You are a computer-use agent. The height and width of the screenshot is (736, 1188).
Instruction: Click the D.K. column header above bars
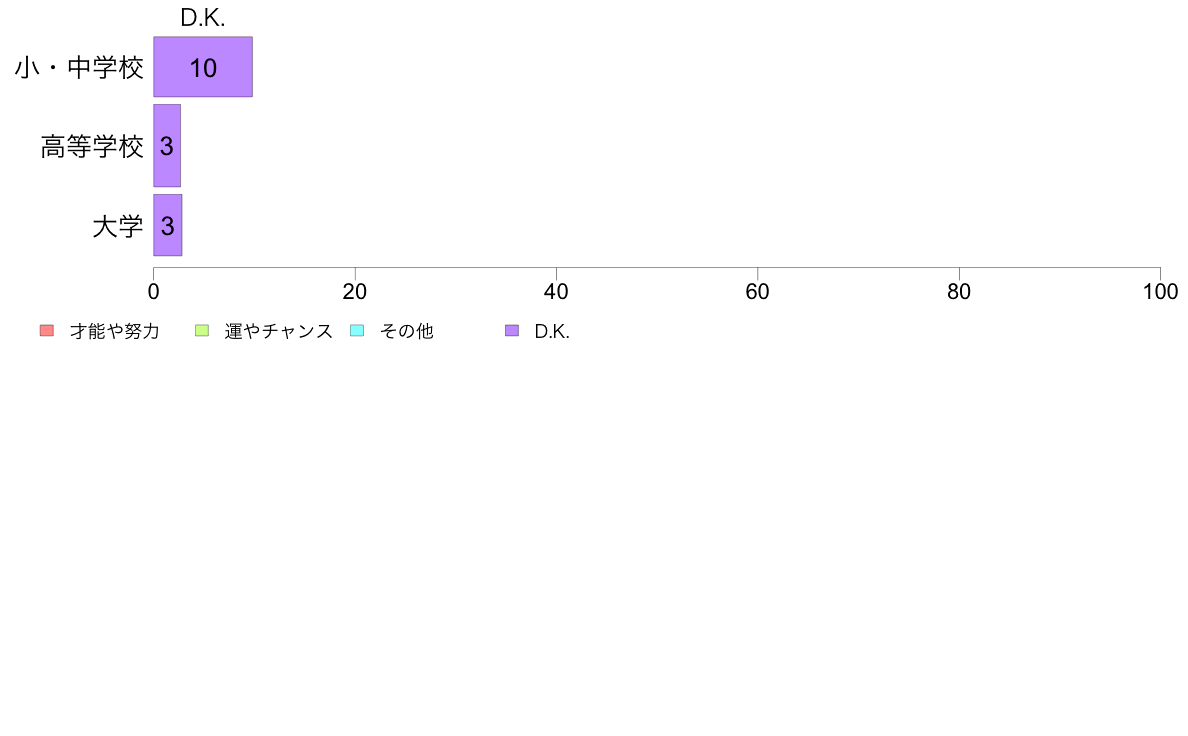click(x=203, y=18)
